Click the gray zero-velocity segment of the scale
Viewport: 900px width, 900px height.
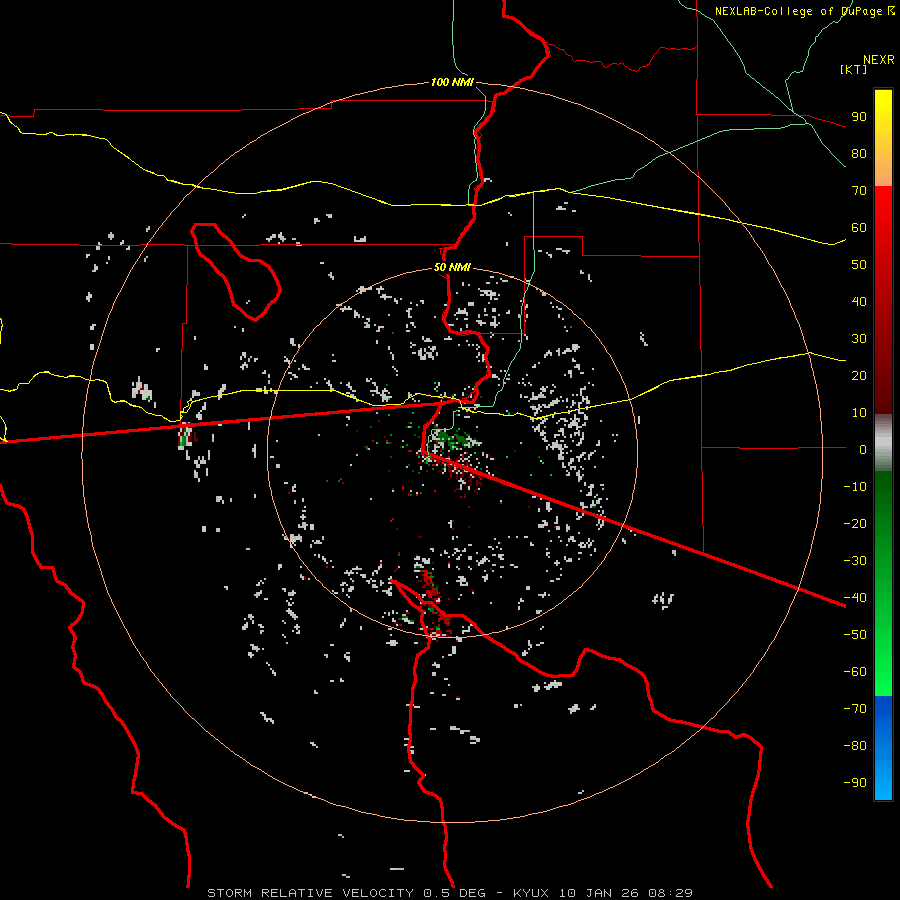883,443
